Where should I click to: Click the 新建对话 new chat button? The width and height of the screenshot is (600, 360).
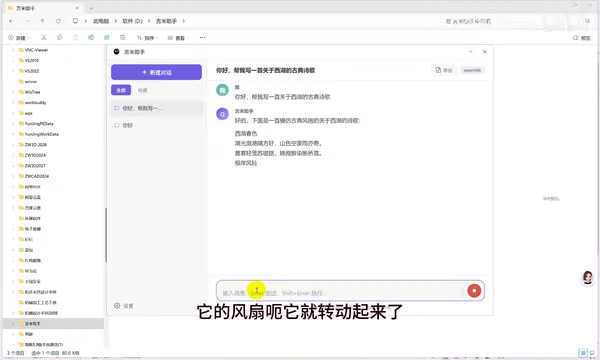point(157,72)
